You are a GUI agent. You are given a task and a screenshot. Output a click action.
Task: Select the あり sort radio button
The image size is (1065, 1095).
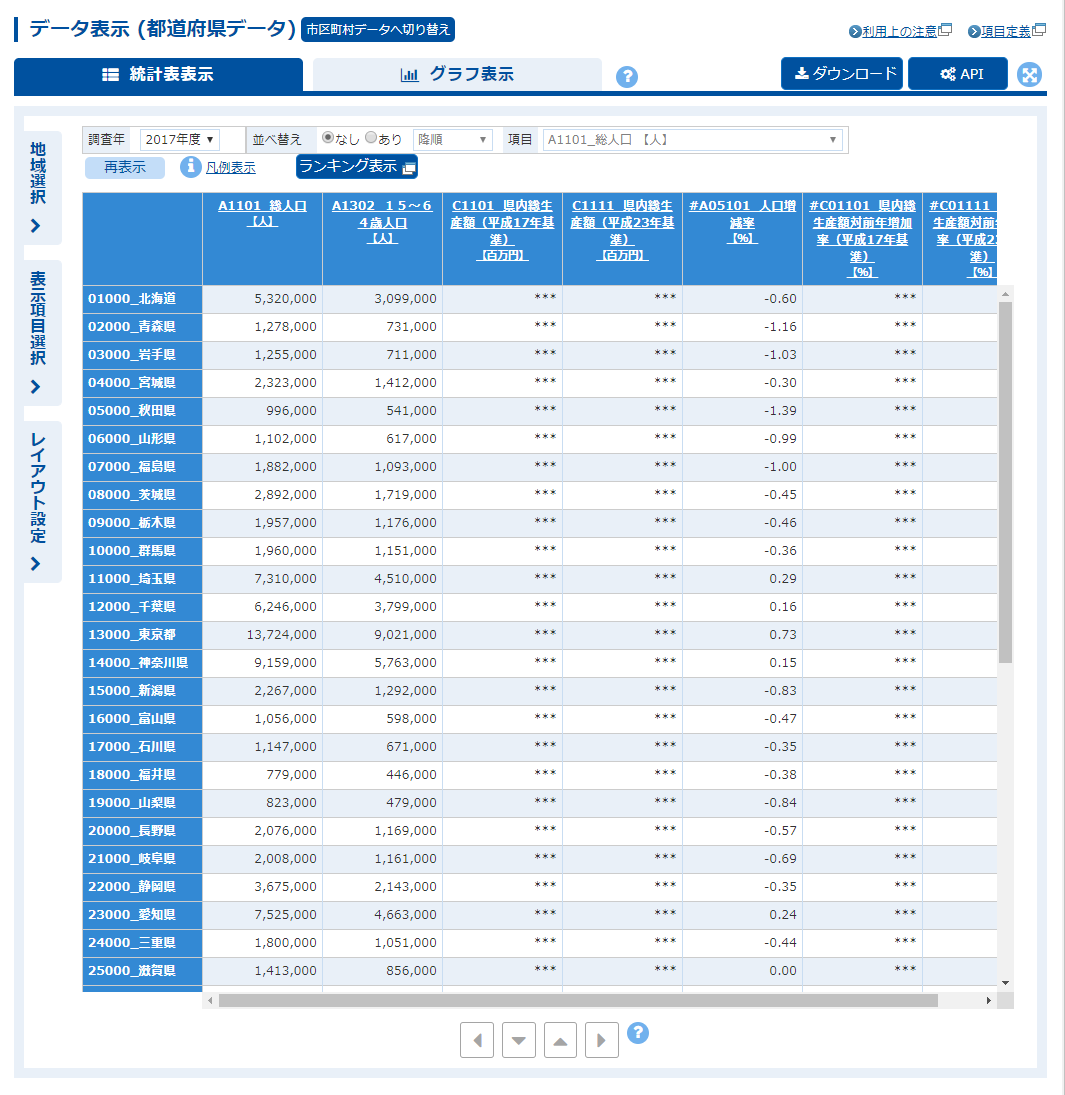(371, 138)
